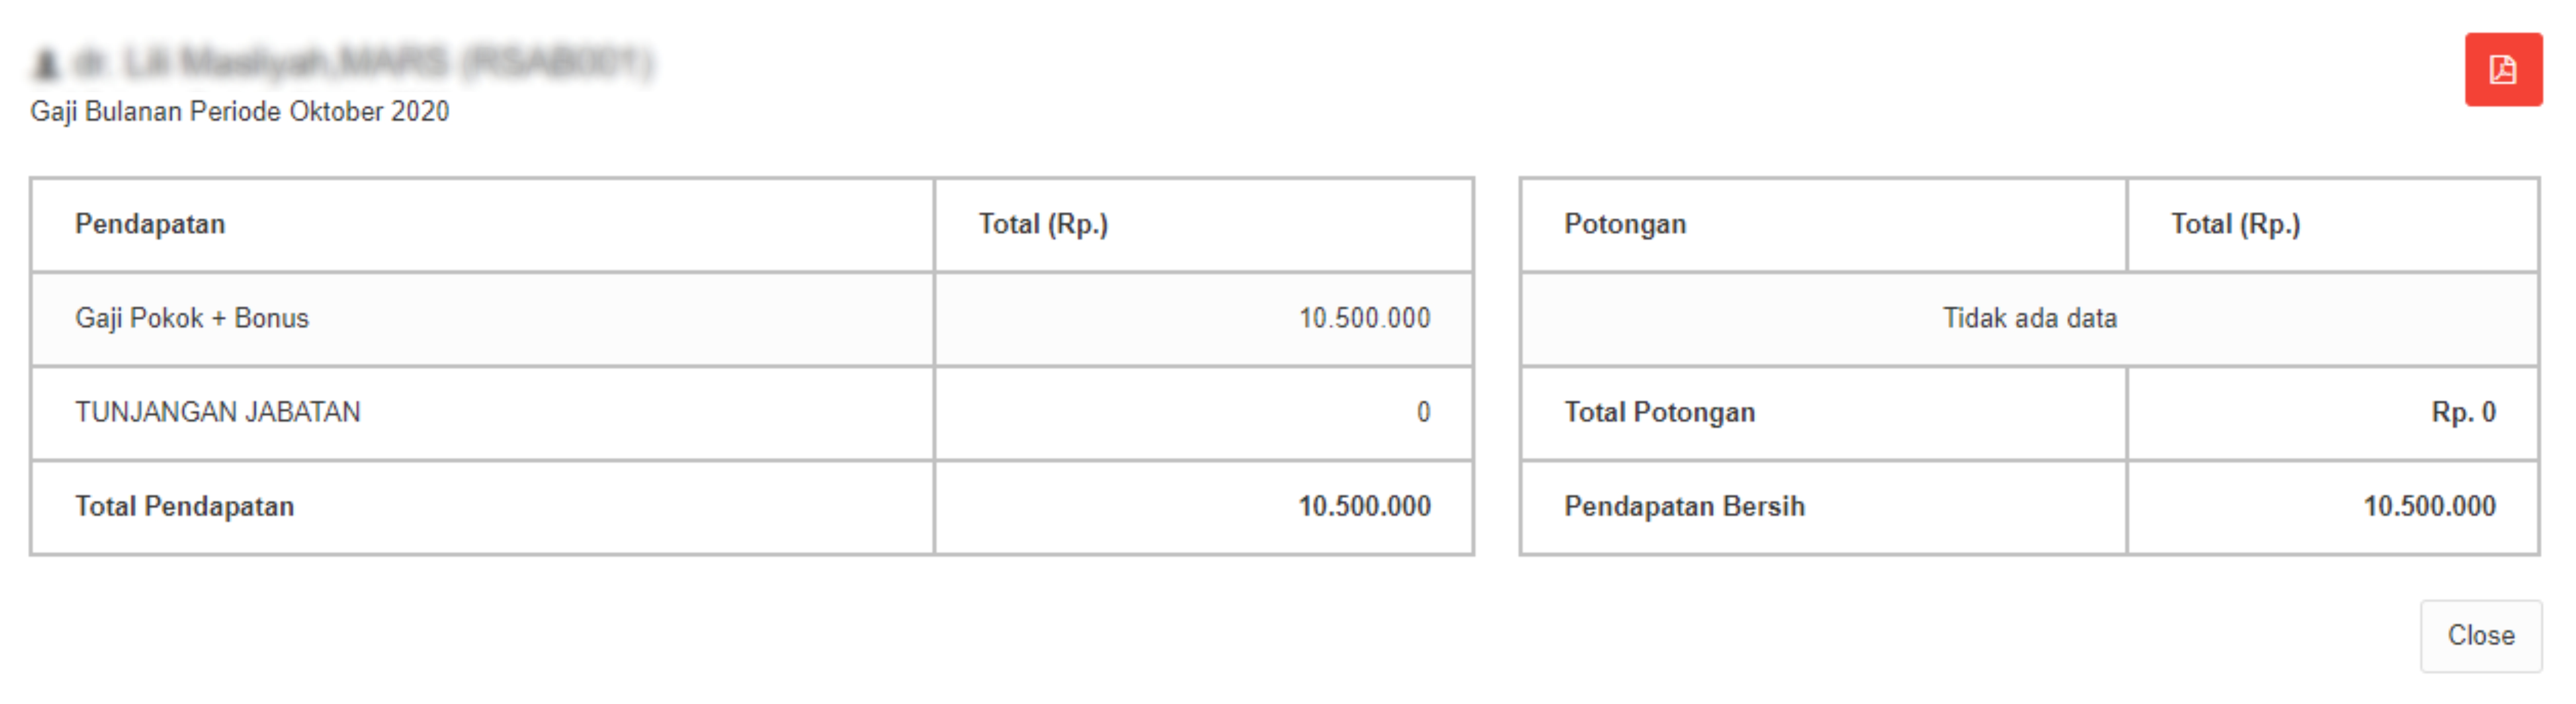Click the Tidak ada data row

click(x=2029, y=318)
